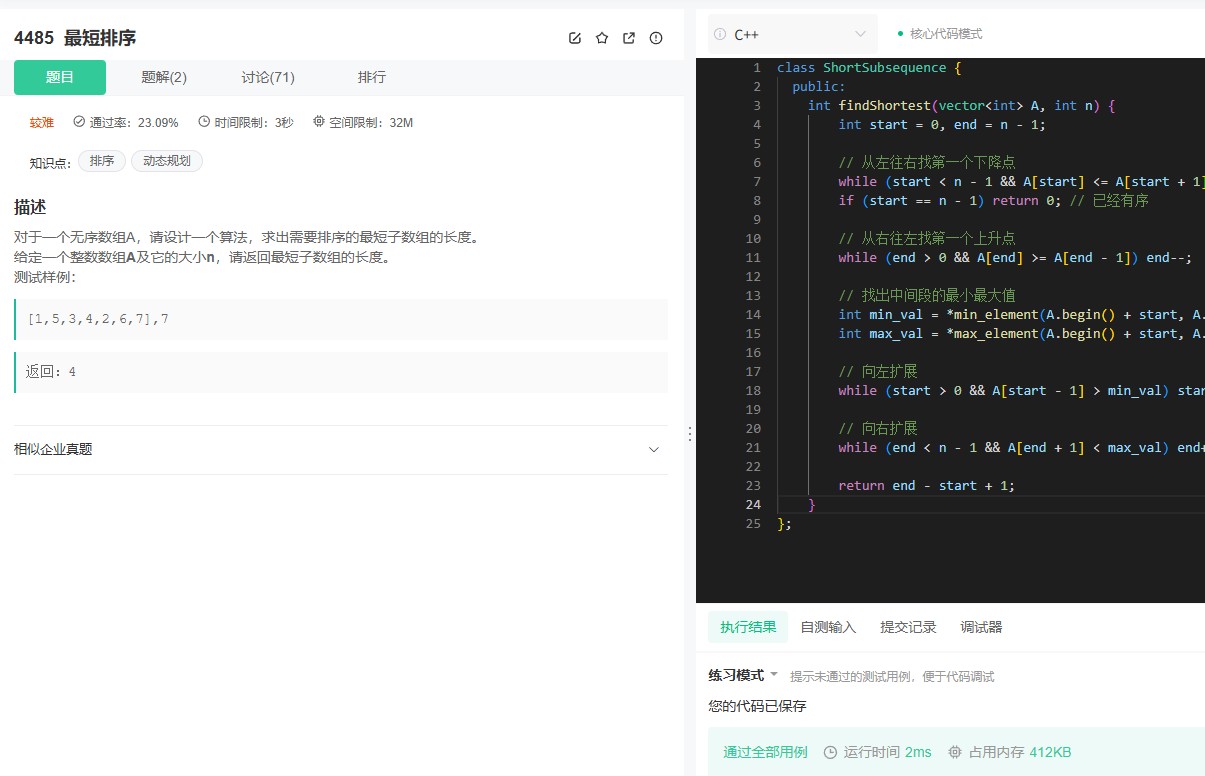
Task: Click the report issue exclamation icon
Action: click(x=656, y=38)
